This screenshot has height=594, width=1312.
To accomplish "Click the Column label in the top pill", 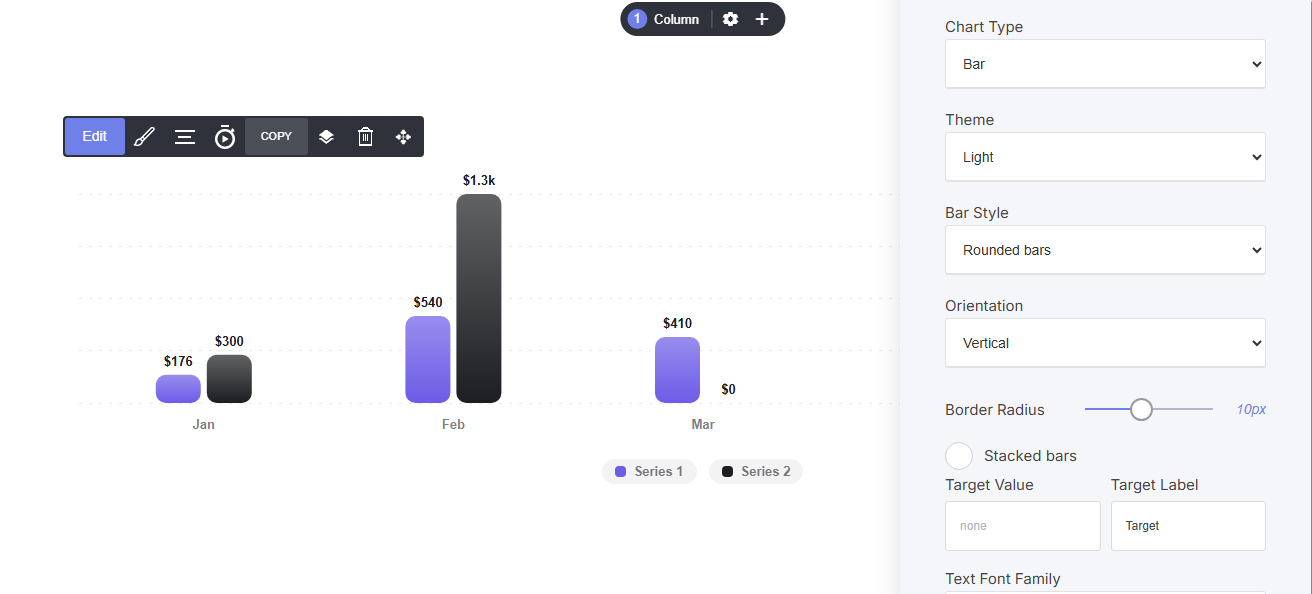I will (x=676, y=19).
